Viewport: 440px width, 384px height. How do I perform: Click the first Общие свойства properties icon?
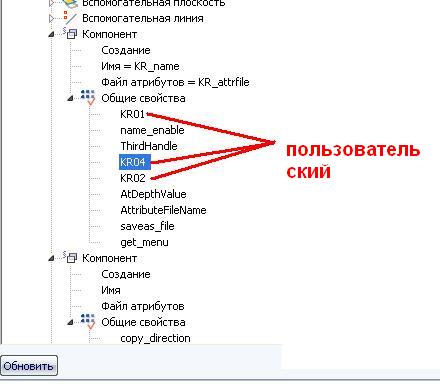point(88,97)
